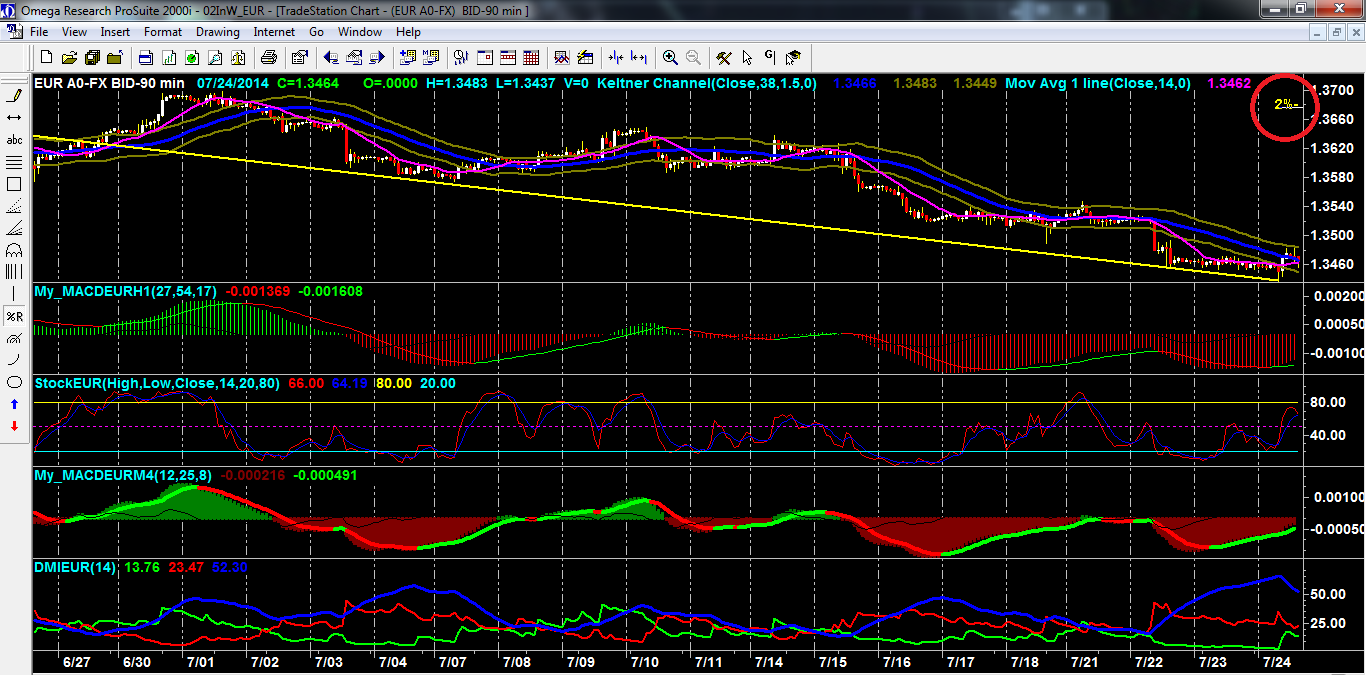
Task: Open the Go menu
Action: (316, 32)
